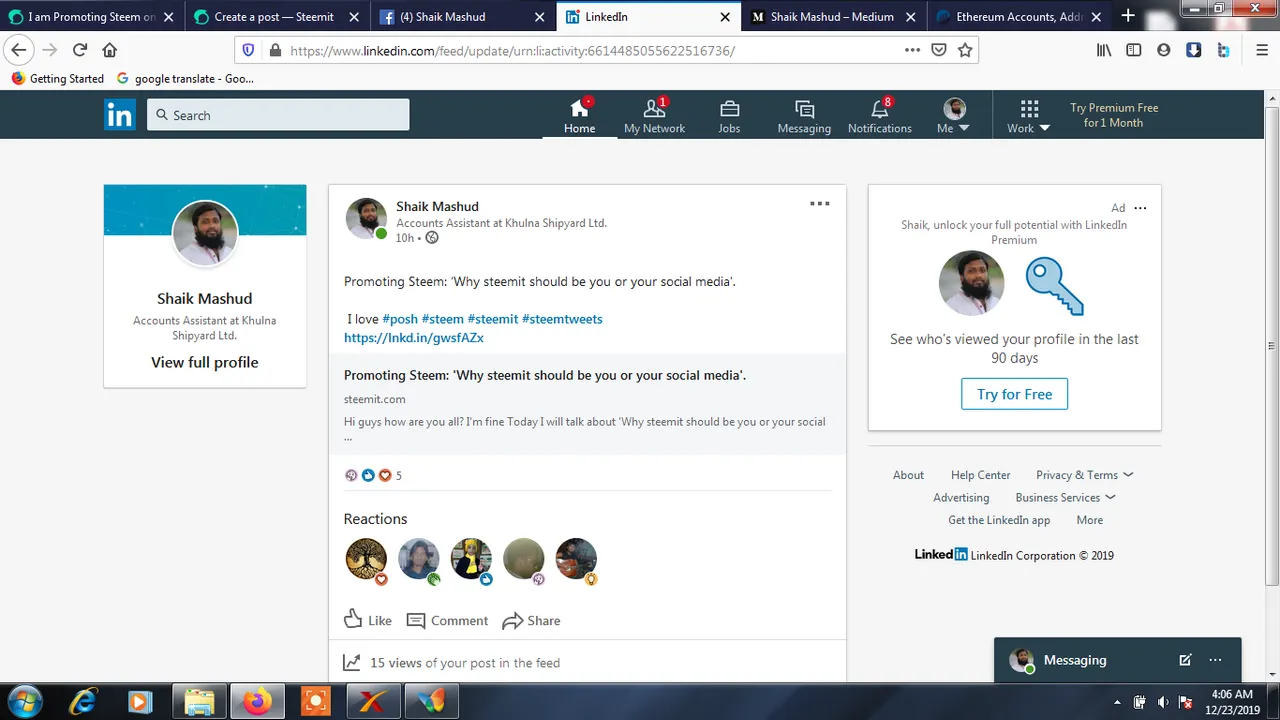The height and width of the screenshot is (720, 1280).
Task: Open Getting Started bookmark
Action: [x=58, y=78]
